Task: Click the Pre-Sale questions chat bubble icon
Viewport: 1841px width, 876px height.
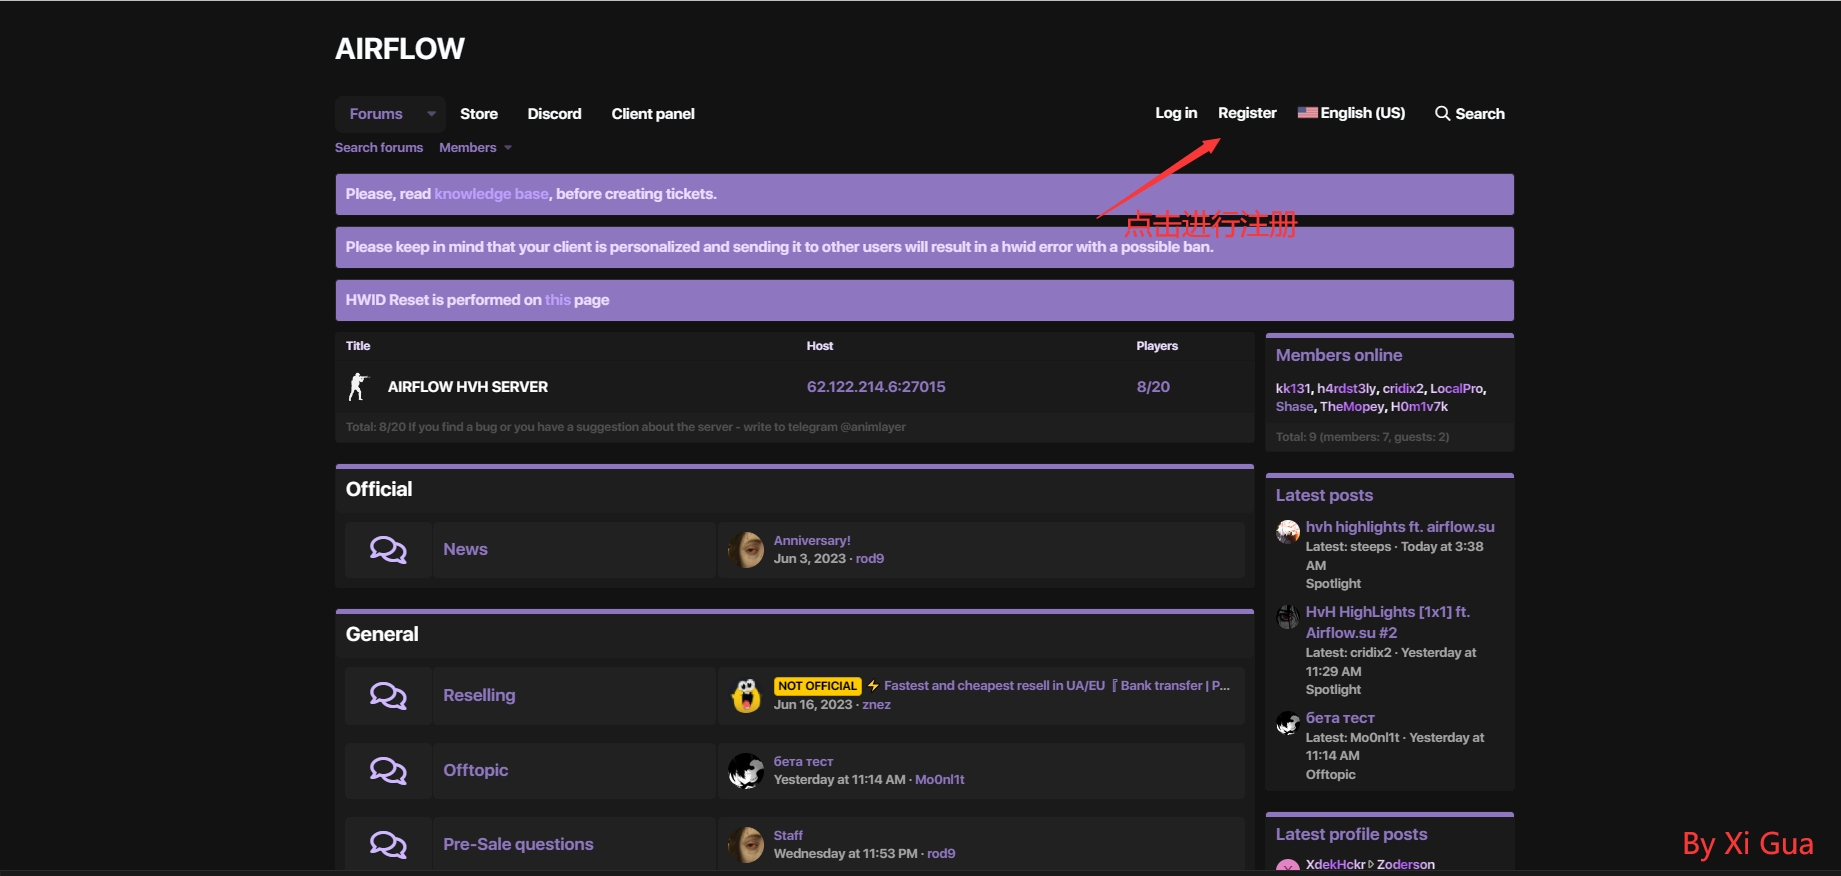Action: tap(388, 845)
